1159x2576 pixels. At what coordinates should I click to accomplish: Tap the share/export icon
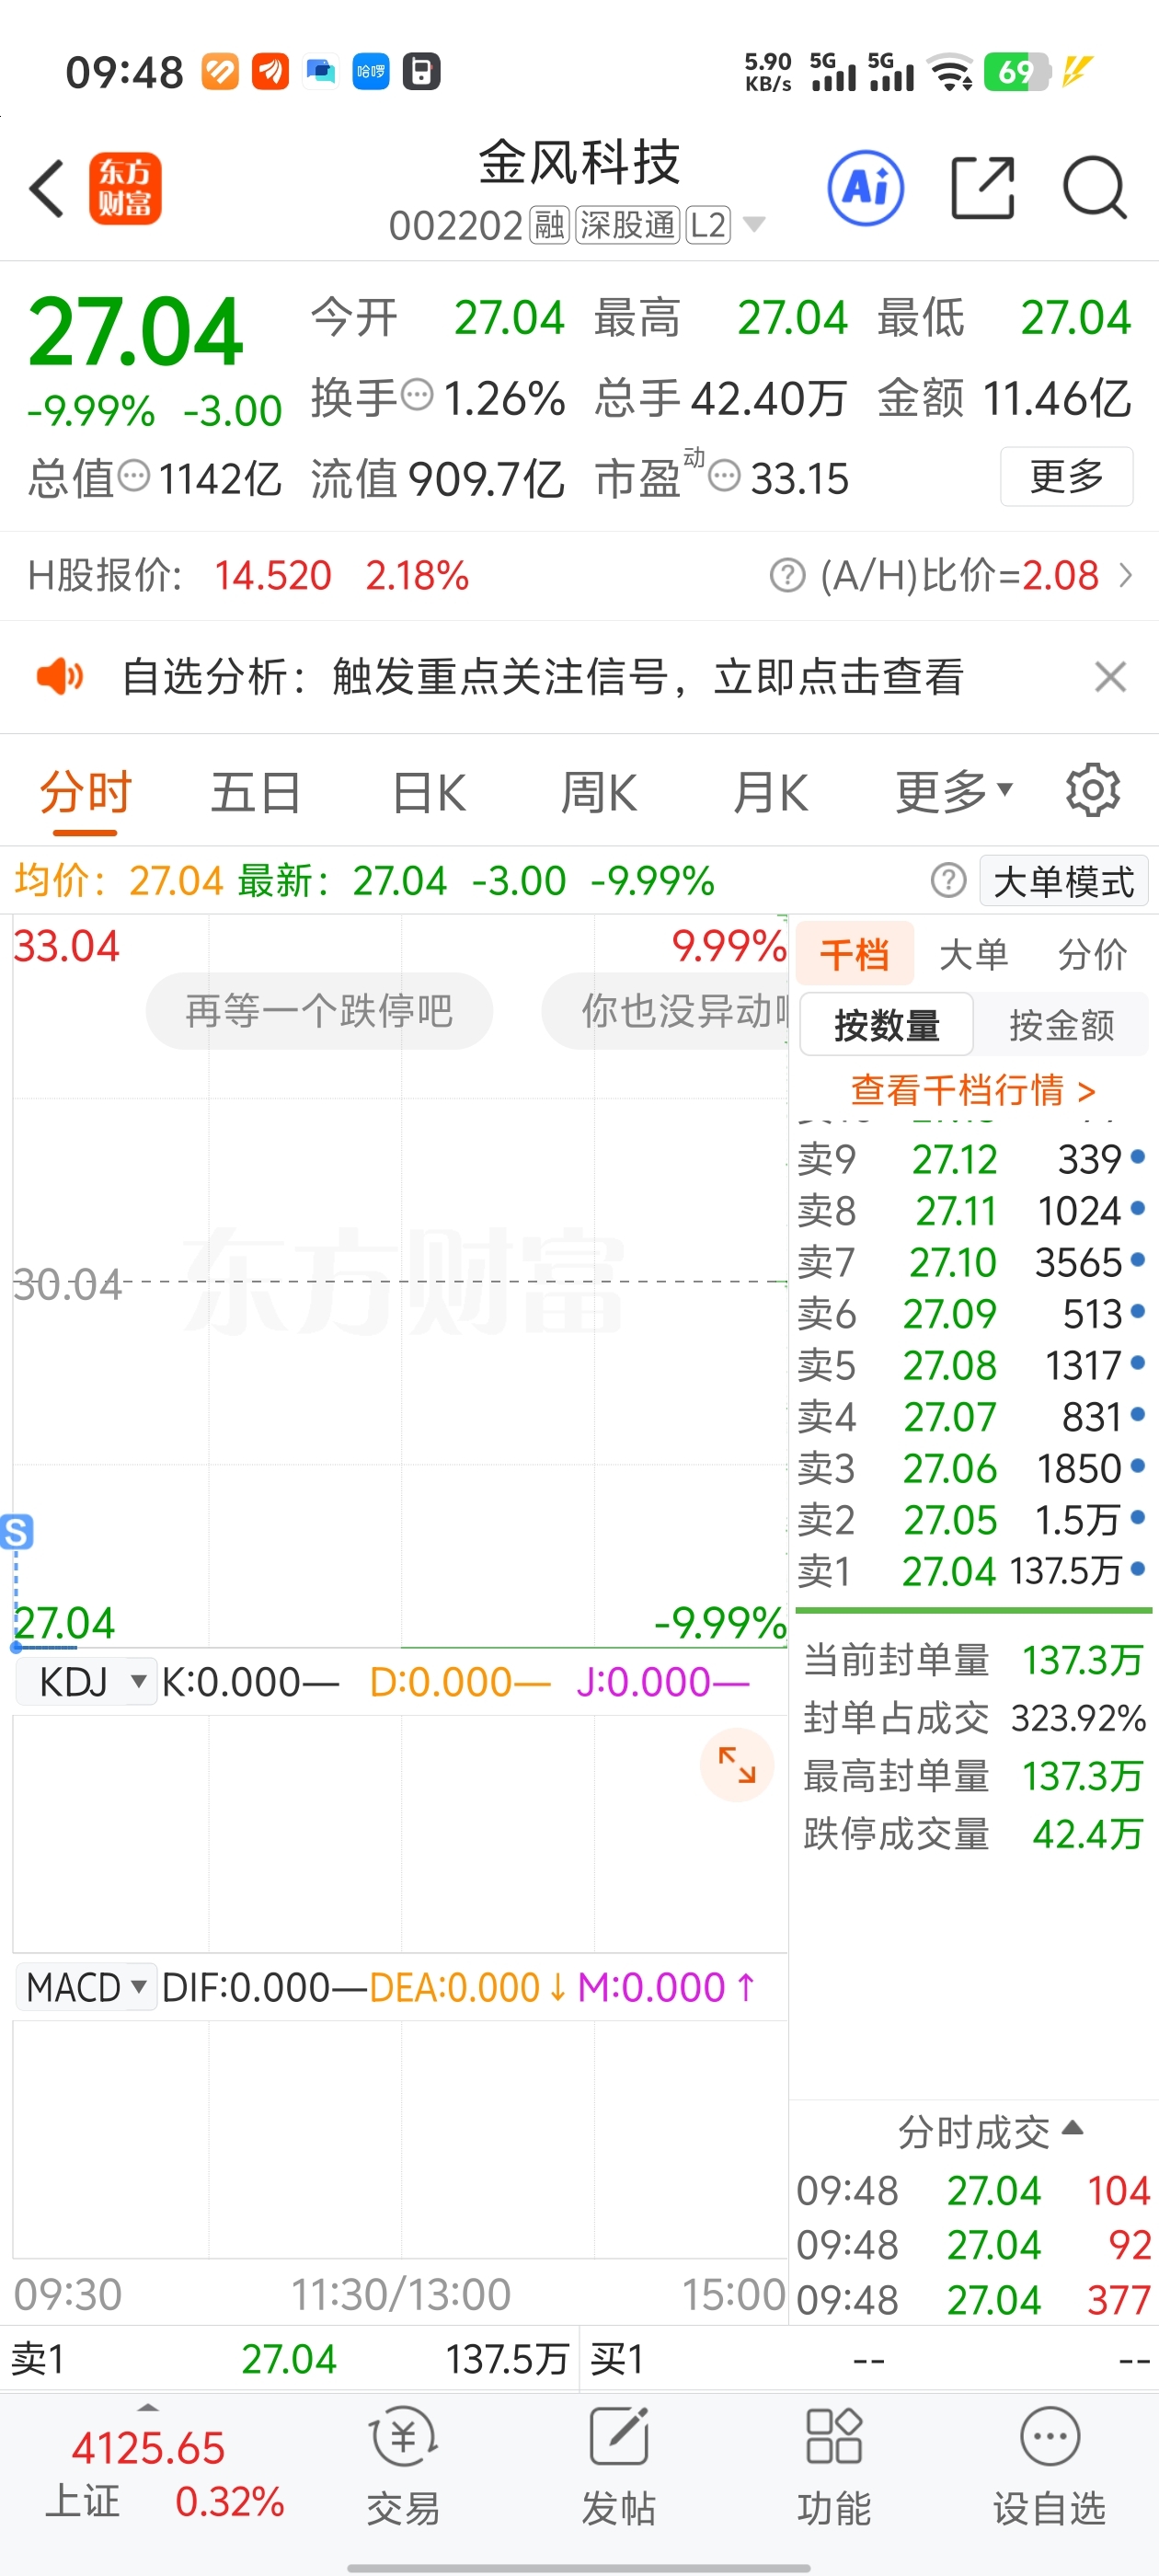point(982,188)
